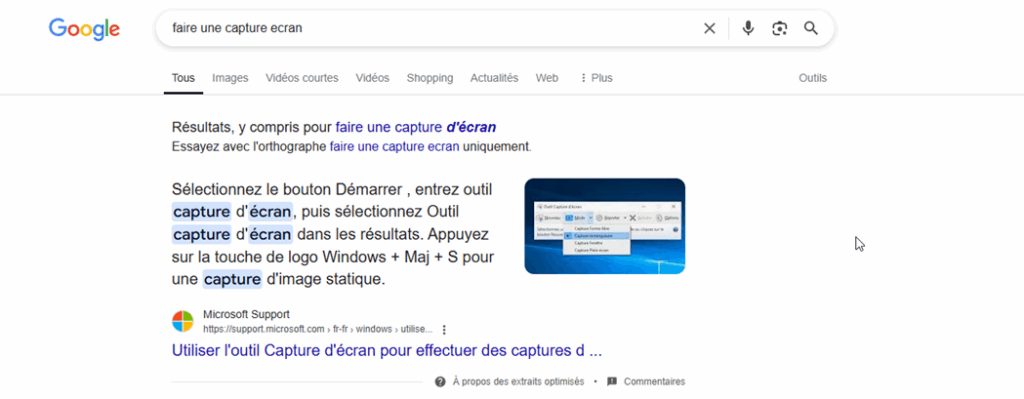Image resolution: width=1024 pixels, height=399 pixels.
Task: Follow the suggestion faire une capture d'écran
Action: (415, 127)
